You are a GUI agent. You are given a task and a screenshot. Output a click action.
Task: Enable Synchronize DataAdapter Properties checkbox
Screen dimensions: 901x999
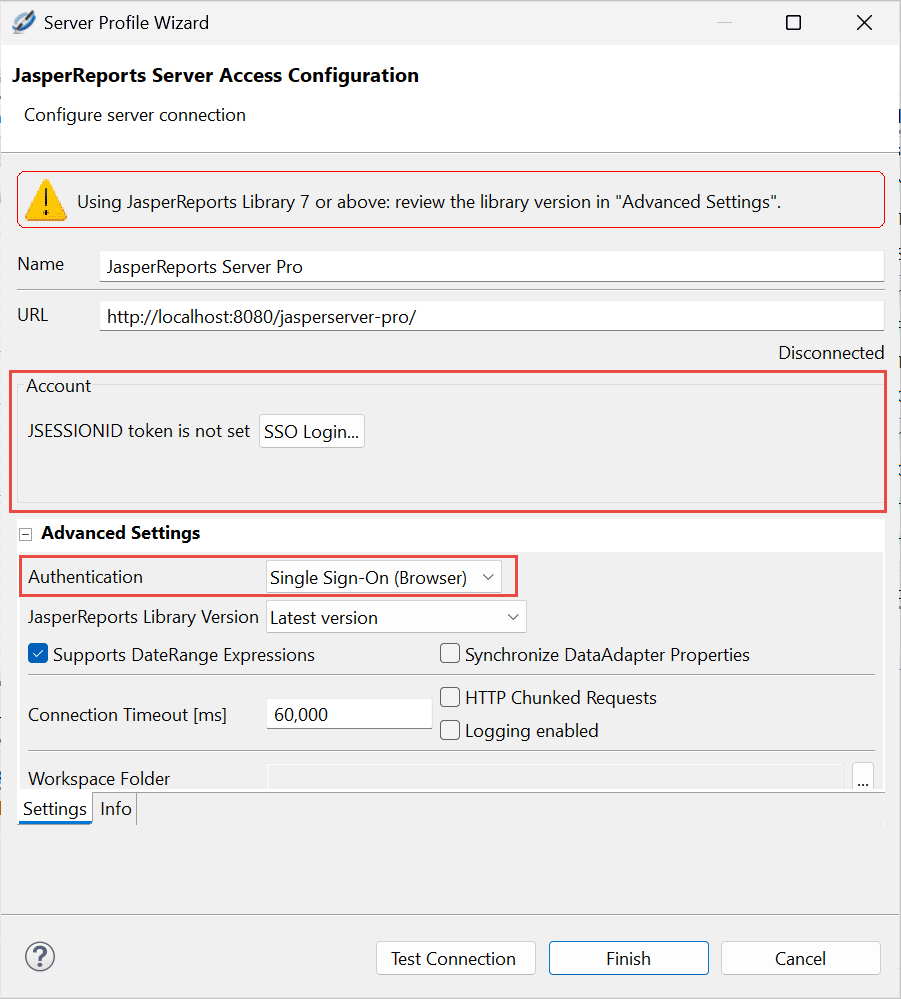450,654
